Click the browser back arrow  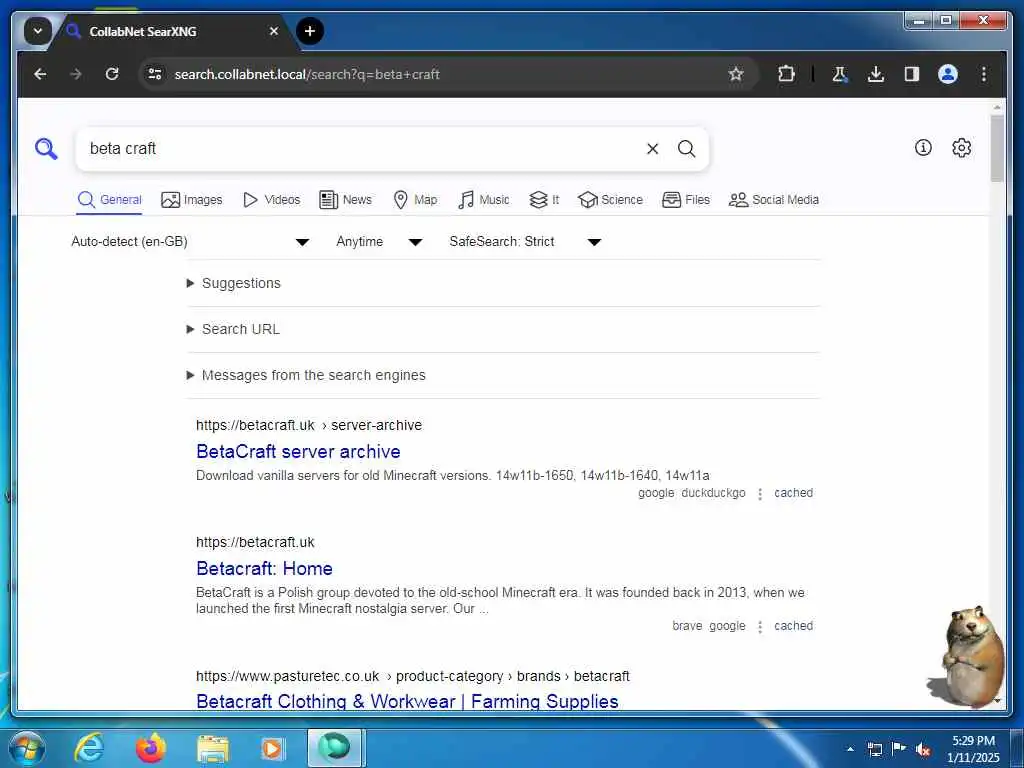(40, 74)
